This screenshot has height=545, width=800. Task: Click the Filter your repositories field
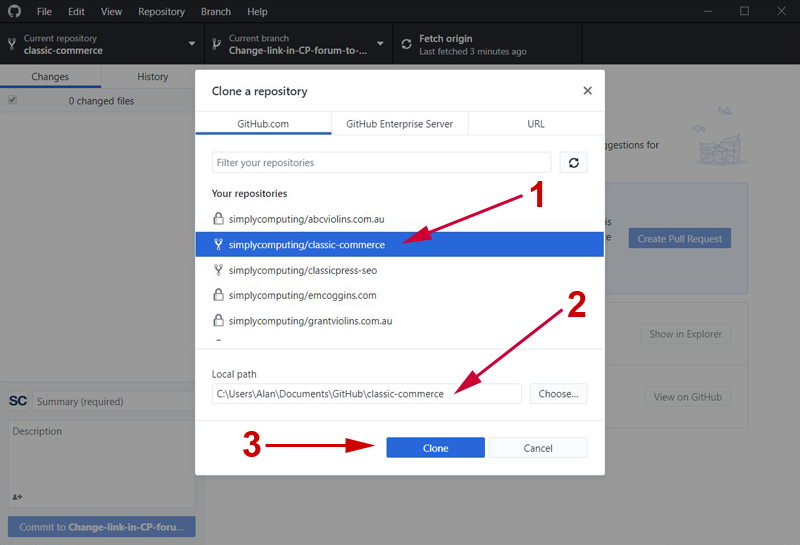coord(381,162)
